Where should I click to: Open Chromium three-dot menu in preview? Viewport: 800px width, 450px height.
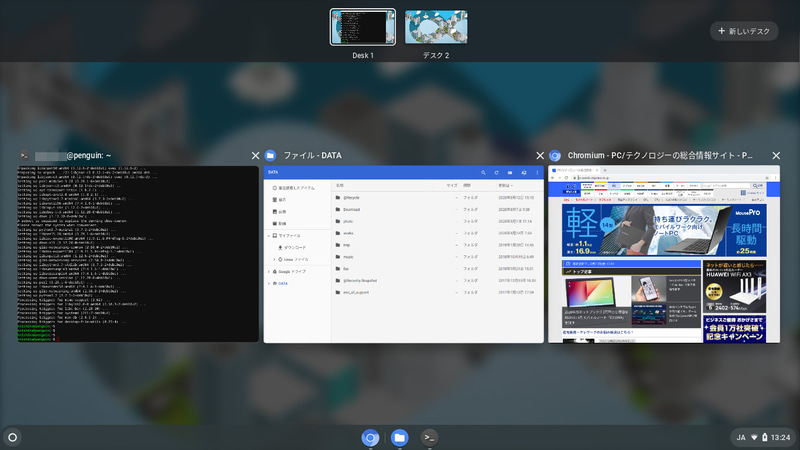[x=776, y=177]
